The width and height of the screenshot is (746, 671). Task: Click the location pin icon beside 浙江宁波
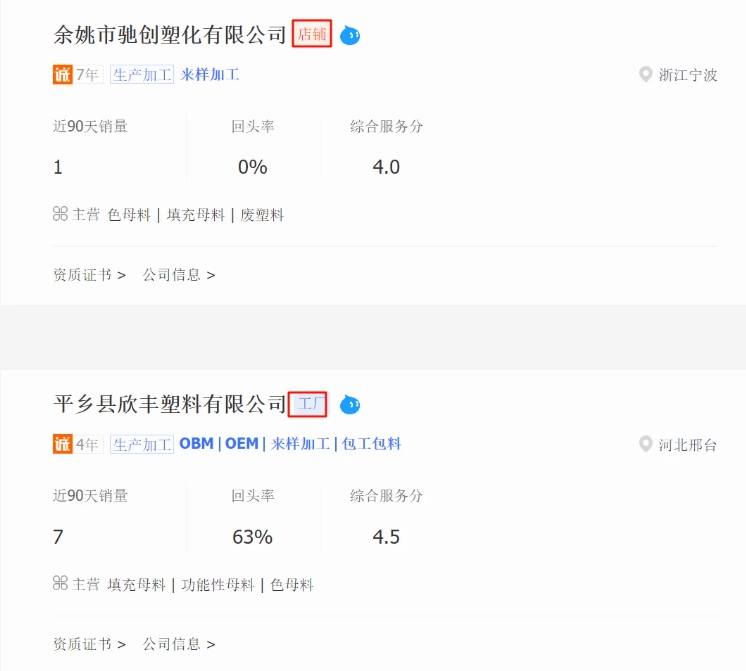[645, 74]
